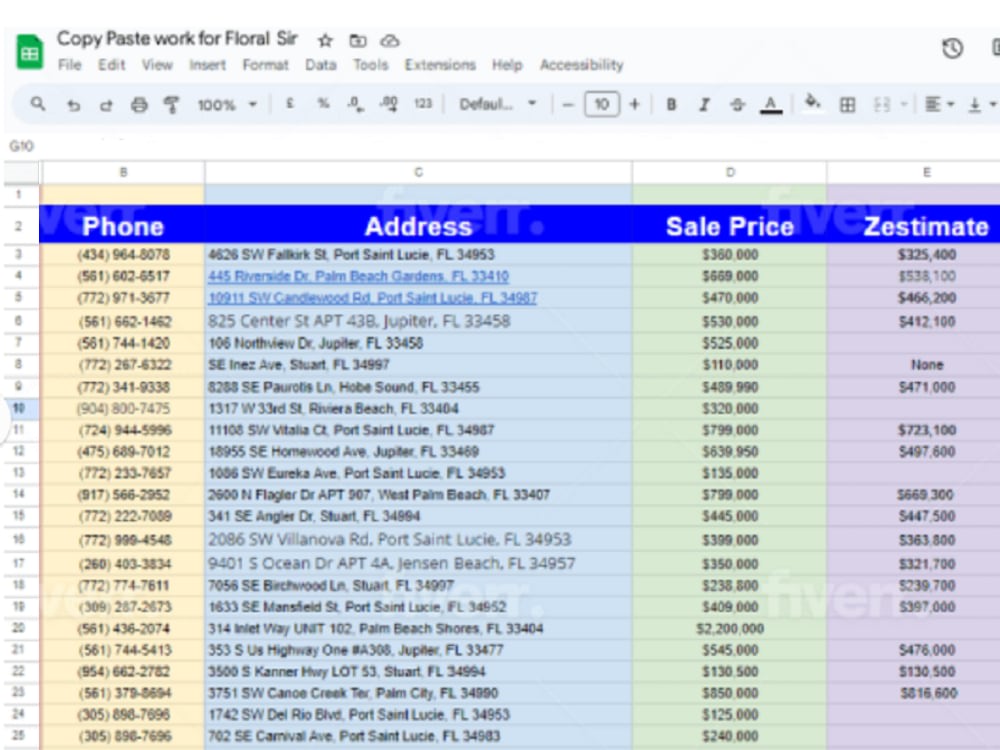Select the $2,200,000 sale price cell
The image size is (1000, 750).
[x=730, y=629]
